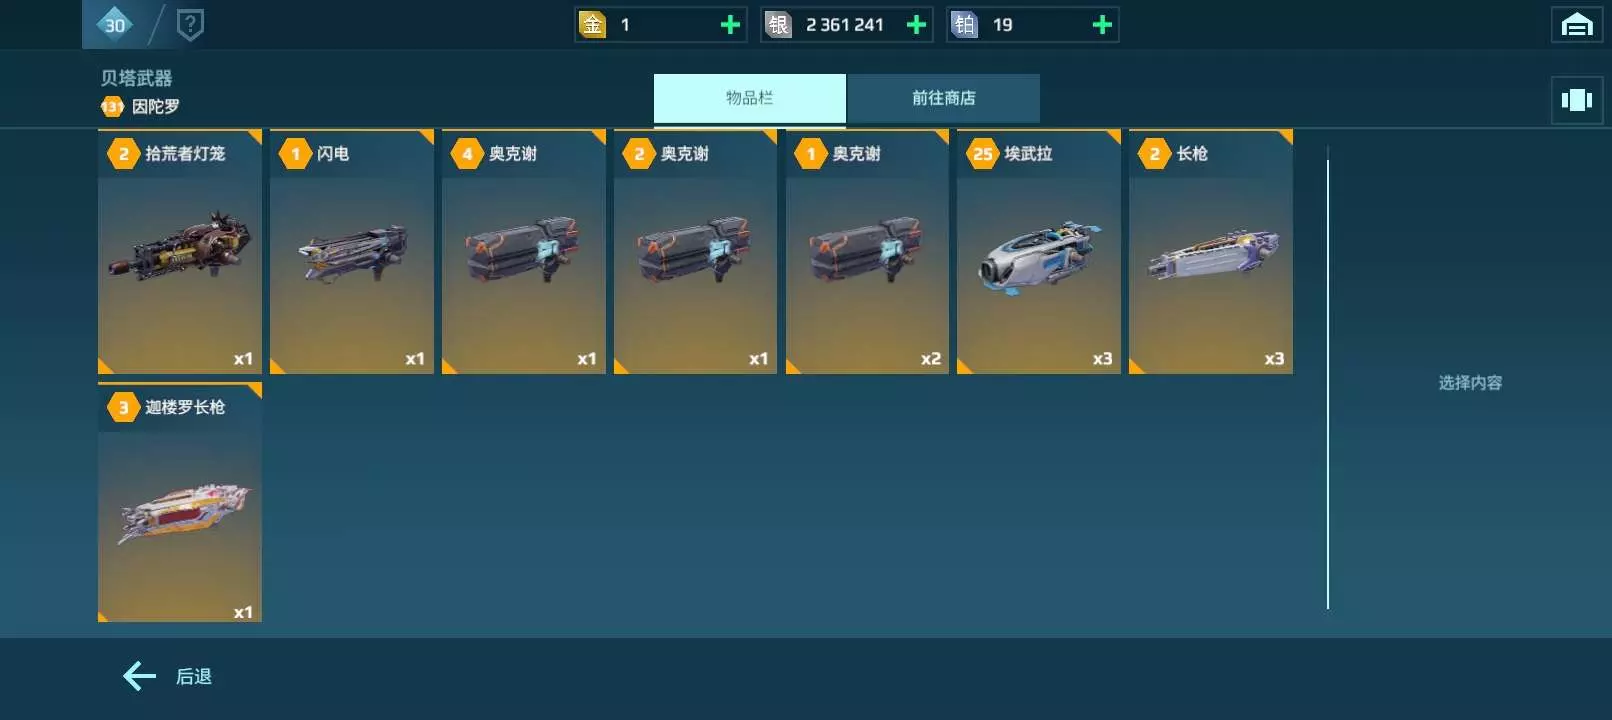Select the 长枪 weapon card

[x=1211, y=252]
